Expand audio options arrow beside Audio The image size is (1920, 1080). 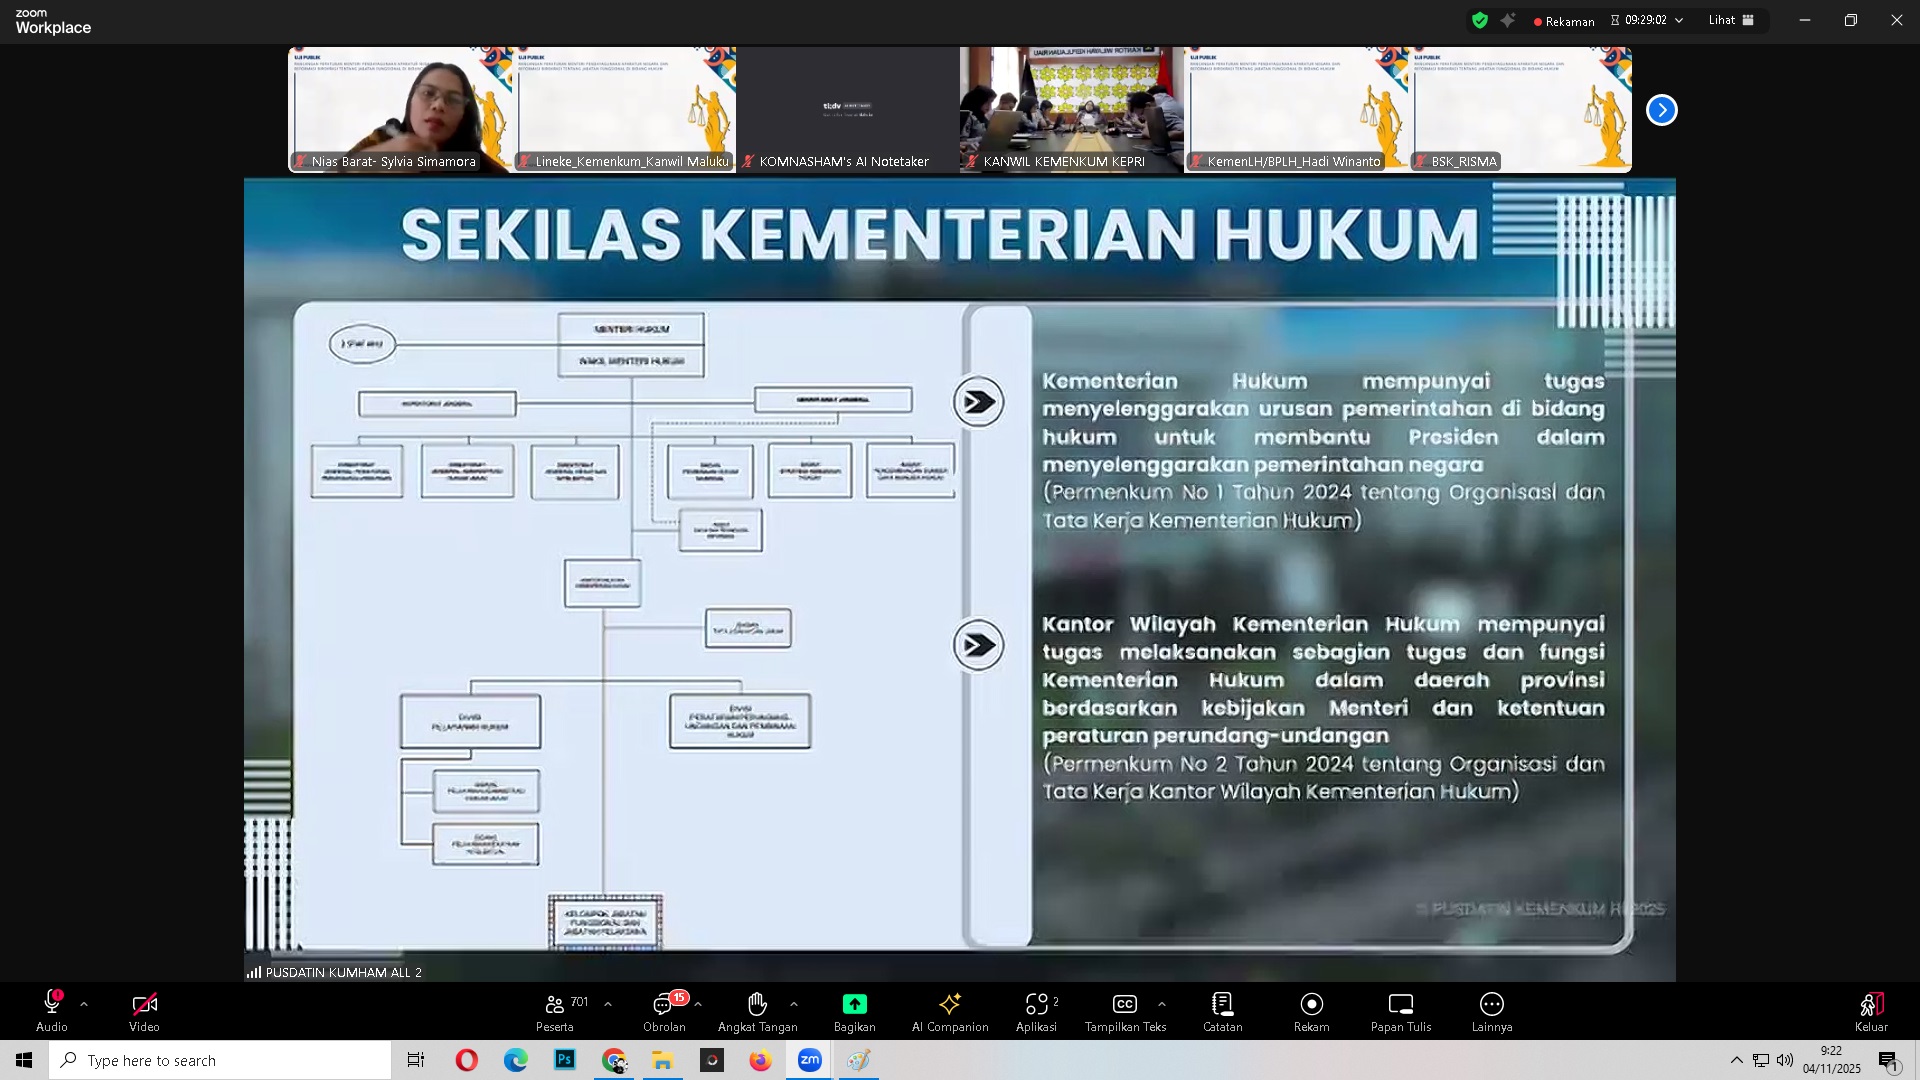pos(84,1004)
